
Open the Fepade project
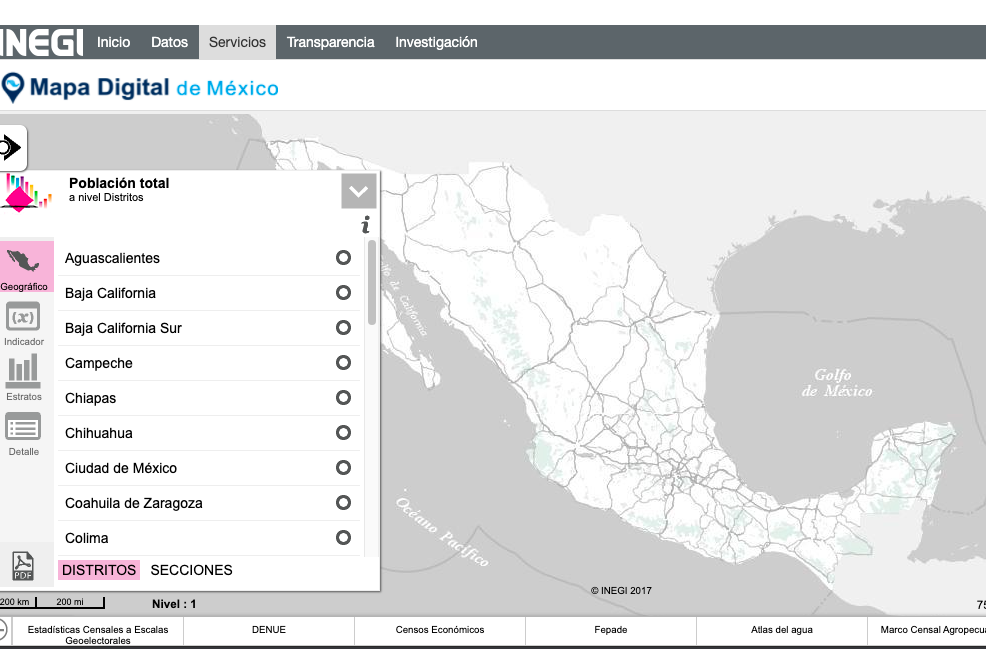[611, 630]
